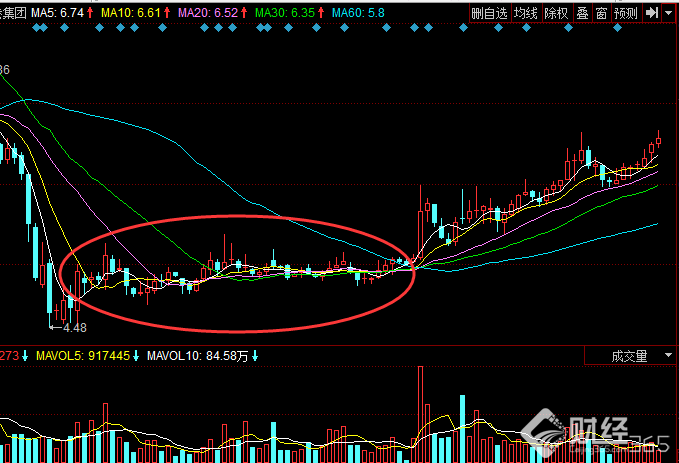Viewport: 679px width, 463px height.
Task: Open the 成交量 indicator dropdown
Action: click(630, 356)
